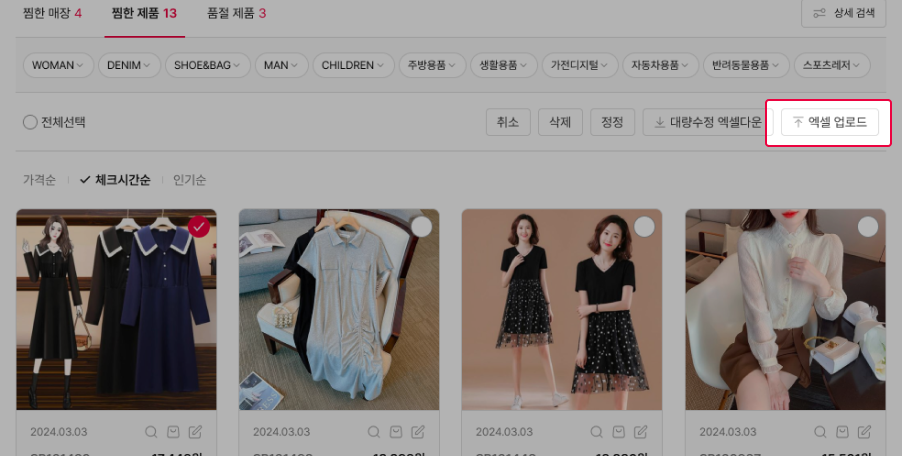Click shopping bag icon on first product card

coord(173,432)
